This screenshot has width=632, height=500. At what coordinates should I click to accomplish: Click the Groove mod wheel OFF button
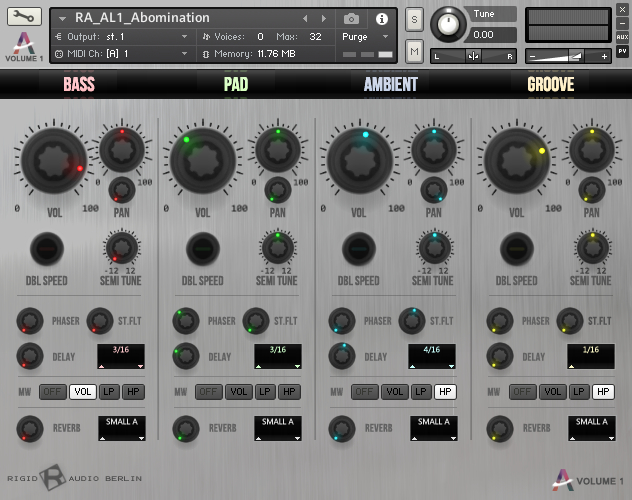click(522, 392)
